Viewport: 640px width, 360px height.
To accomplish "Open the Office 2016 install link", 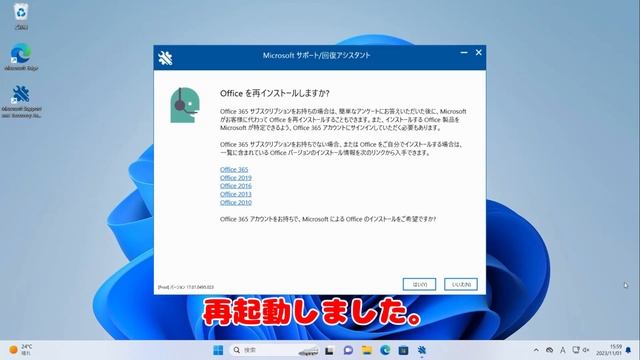I will (236, 186).
